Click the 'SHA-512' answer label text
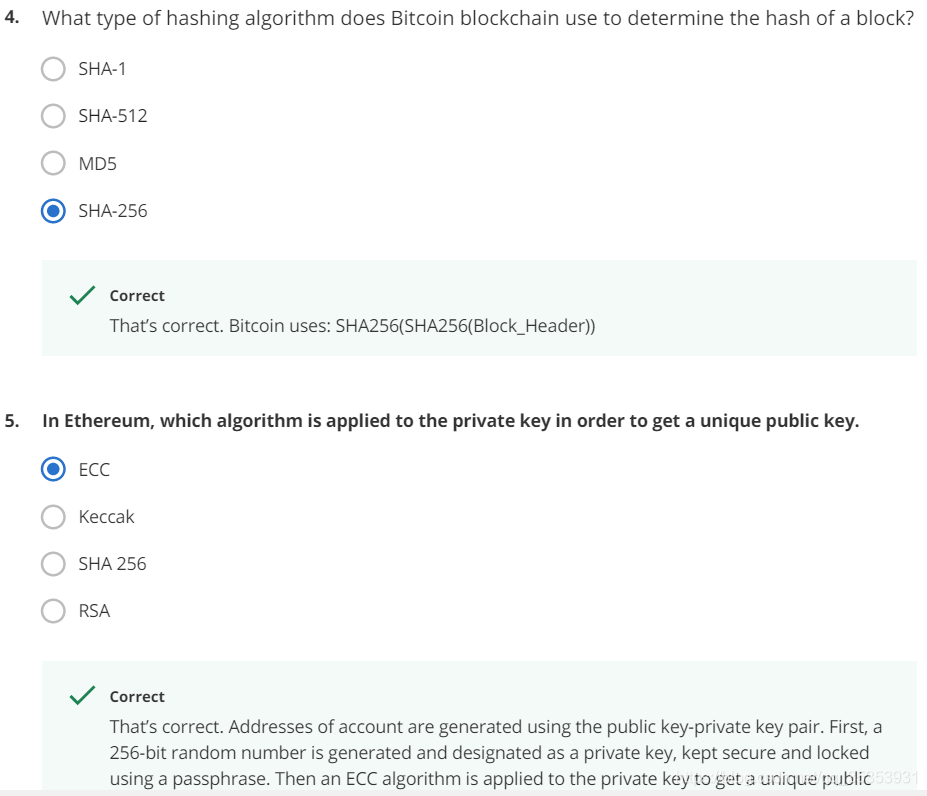The image size is (927, 796). tap(113, 116)
